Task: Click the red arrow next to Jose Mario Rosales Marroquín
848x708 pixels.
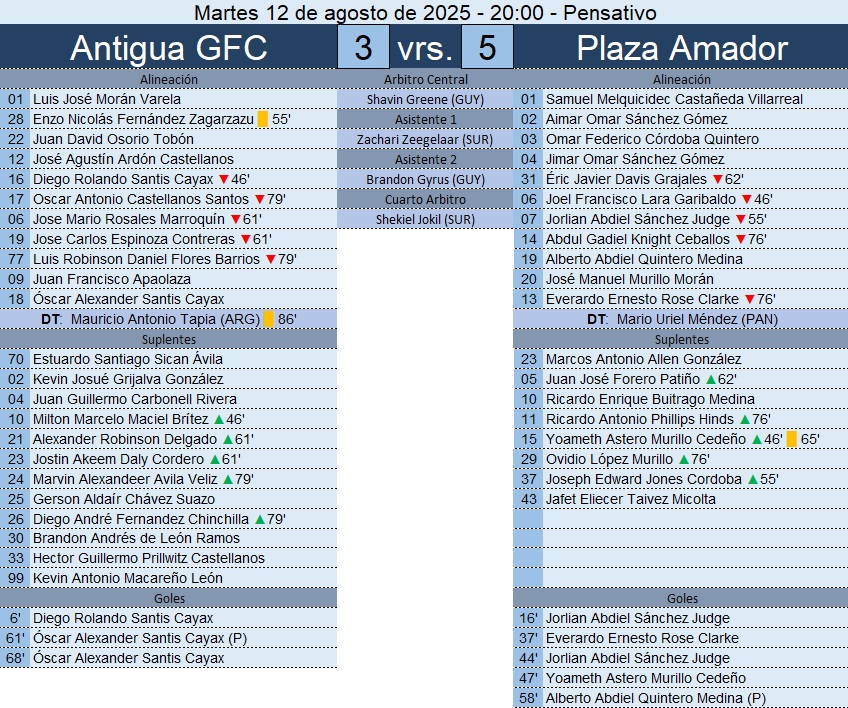Action: point(235,219)
